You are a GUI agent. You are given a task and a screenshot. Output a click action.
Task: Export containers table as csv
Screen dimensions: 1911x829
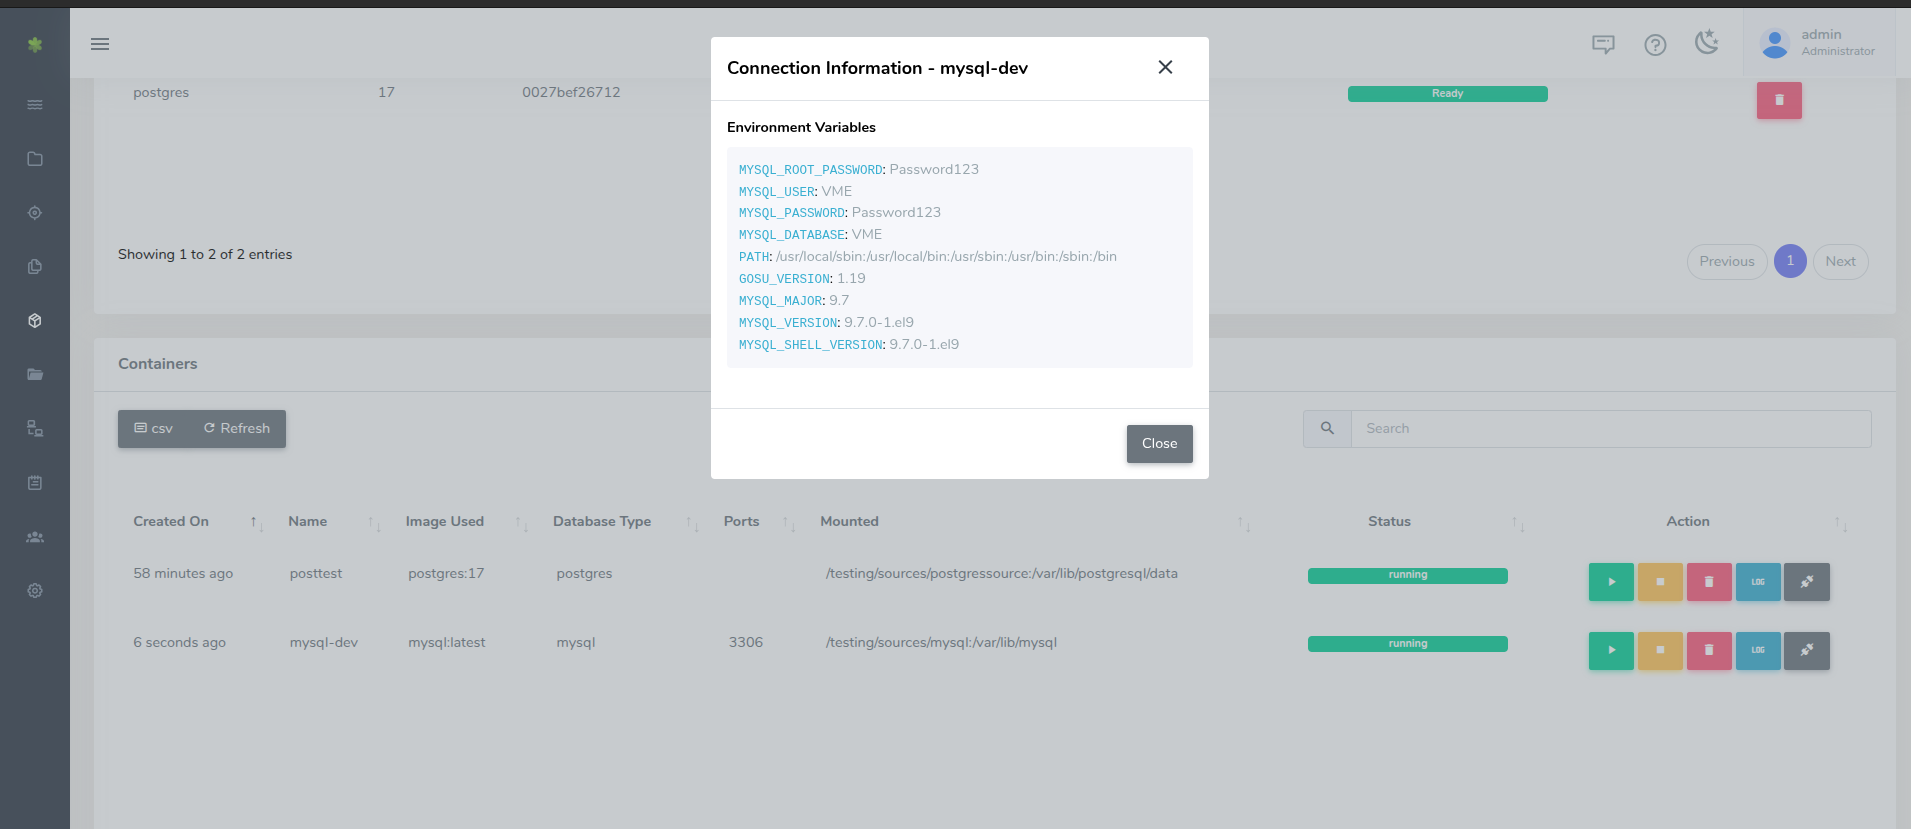[x=154, y=429]
